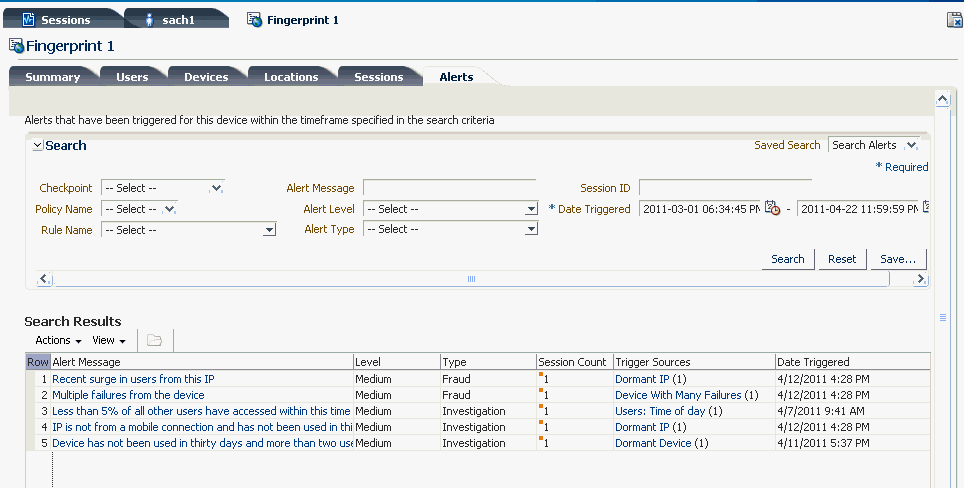Click the session count flag in row 3
The height and width of the screenshot is (488, 964).
tap(541, 406)
